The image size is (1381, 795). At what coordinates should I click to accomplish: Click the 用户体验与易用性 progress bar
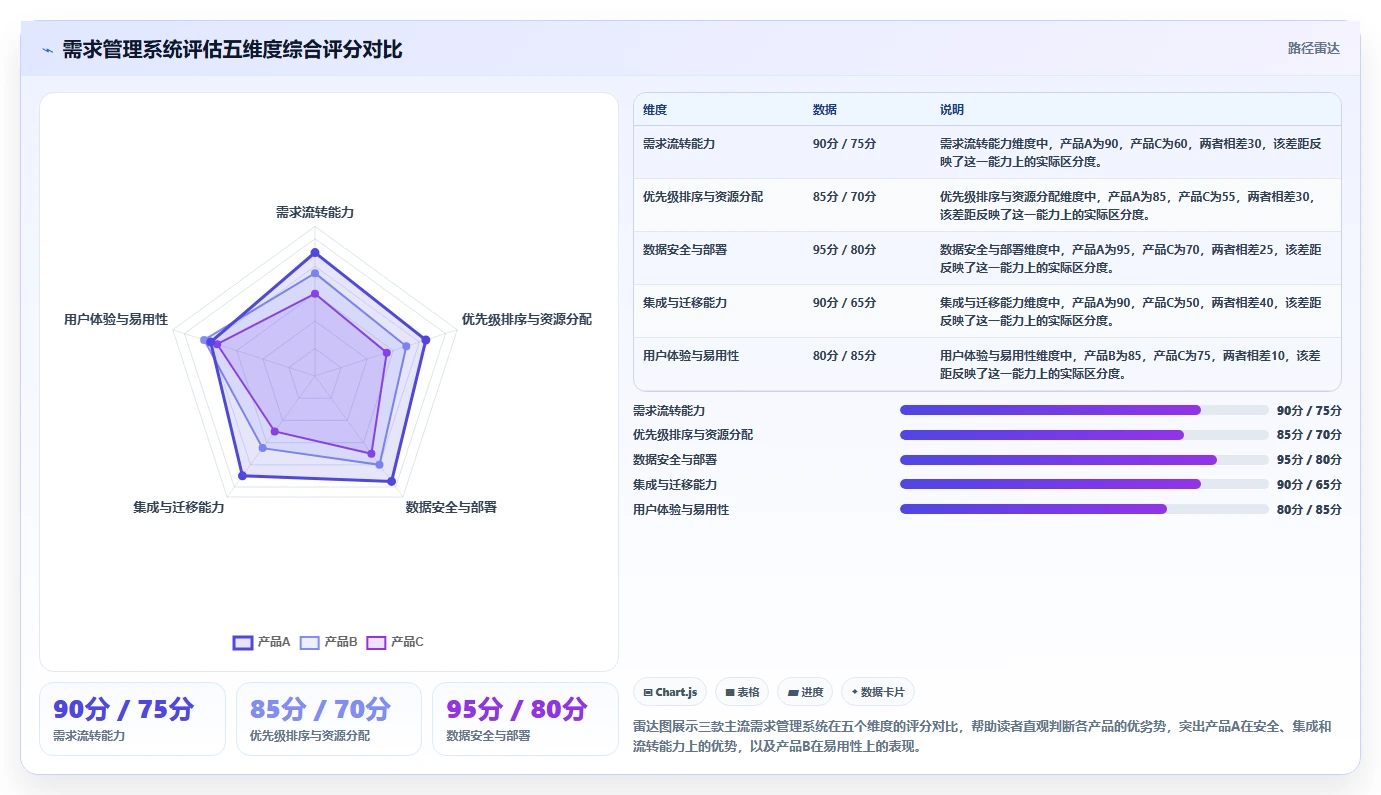(x=1084, y=509)
